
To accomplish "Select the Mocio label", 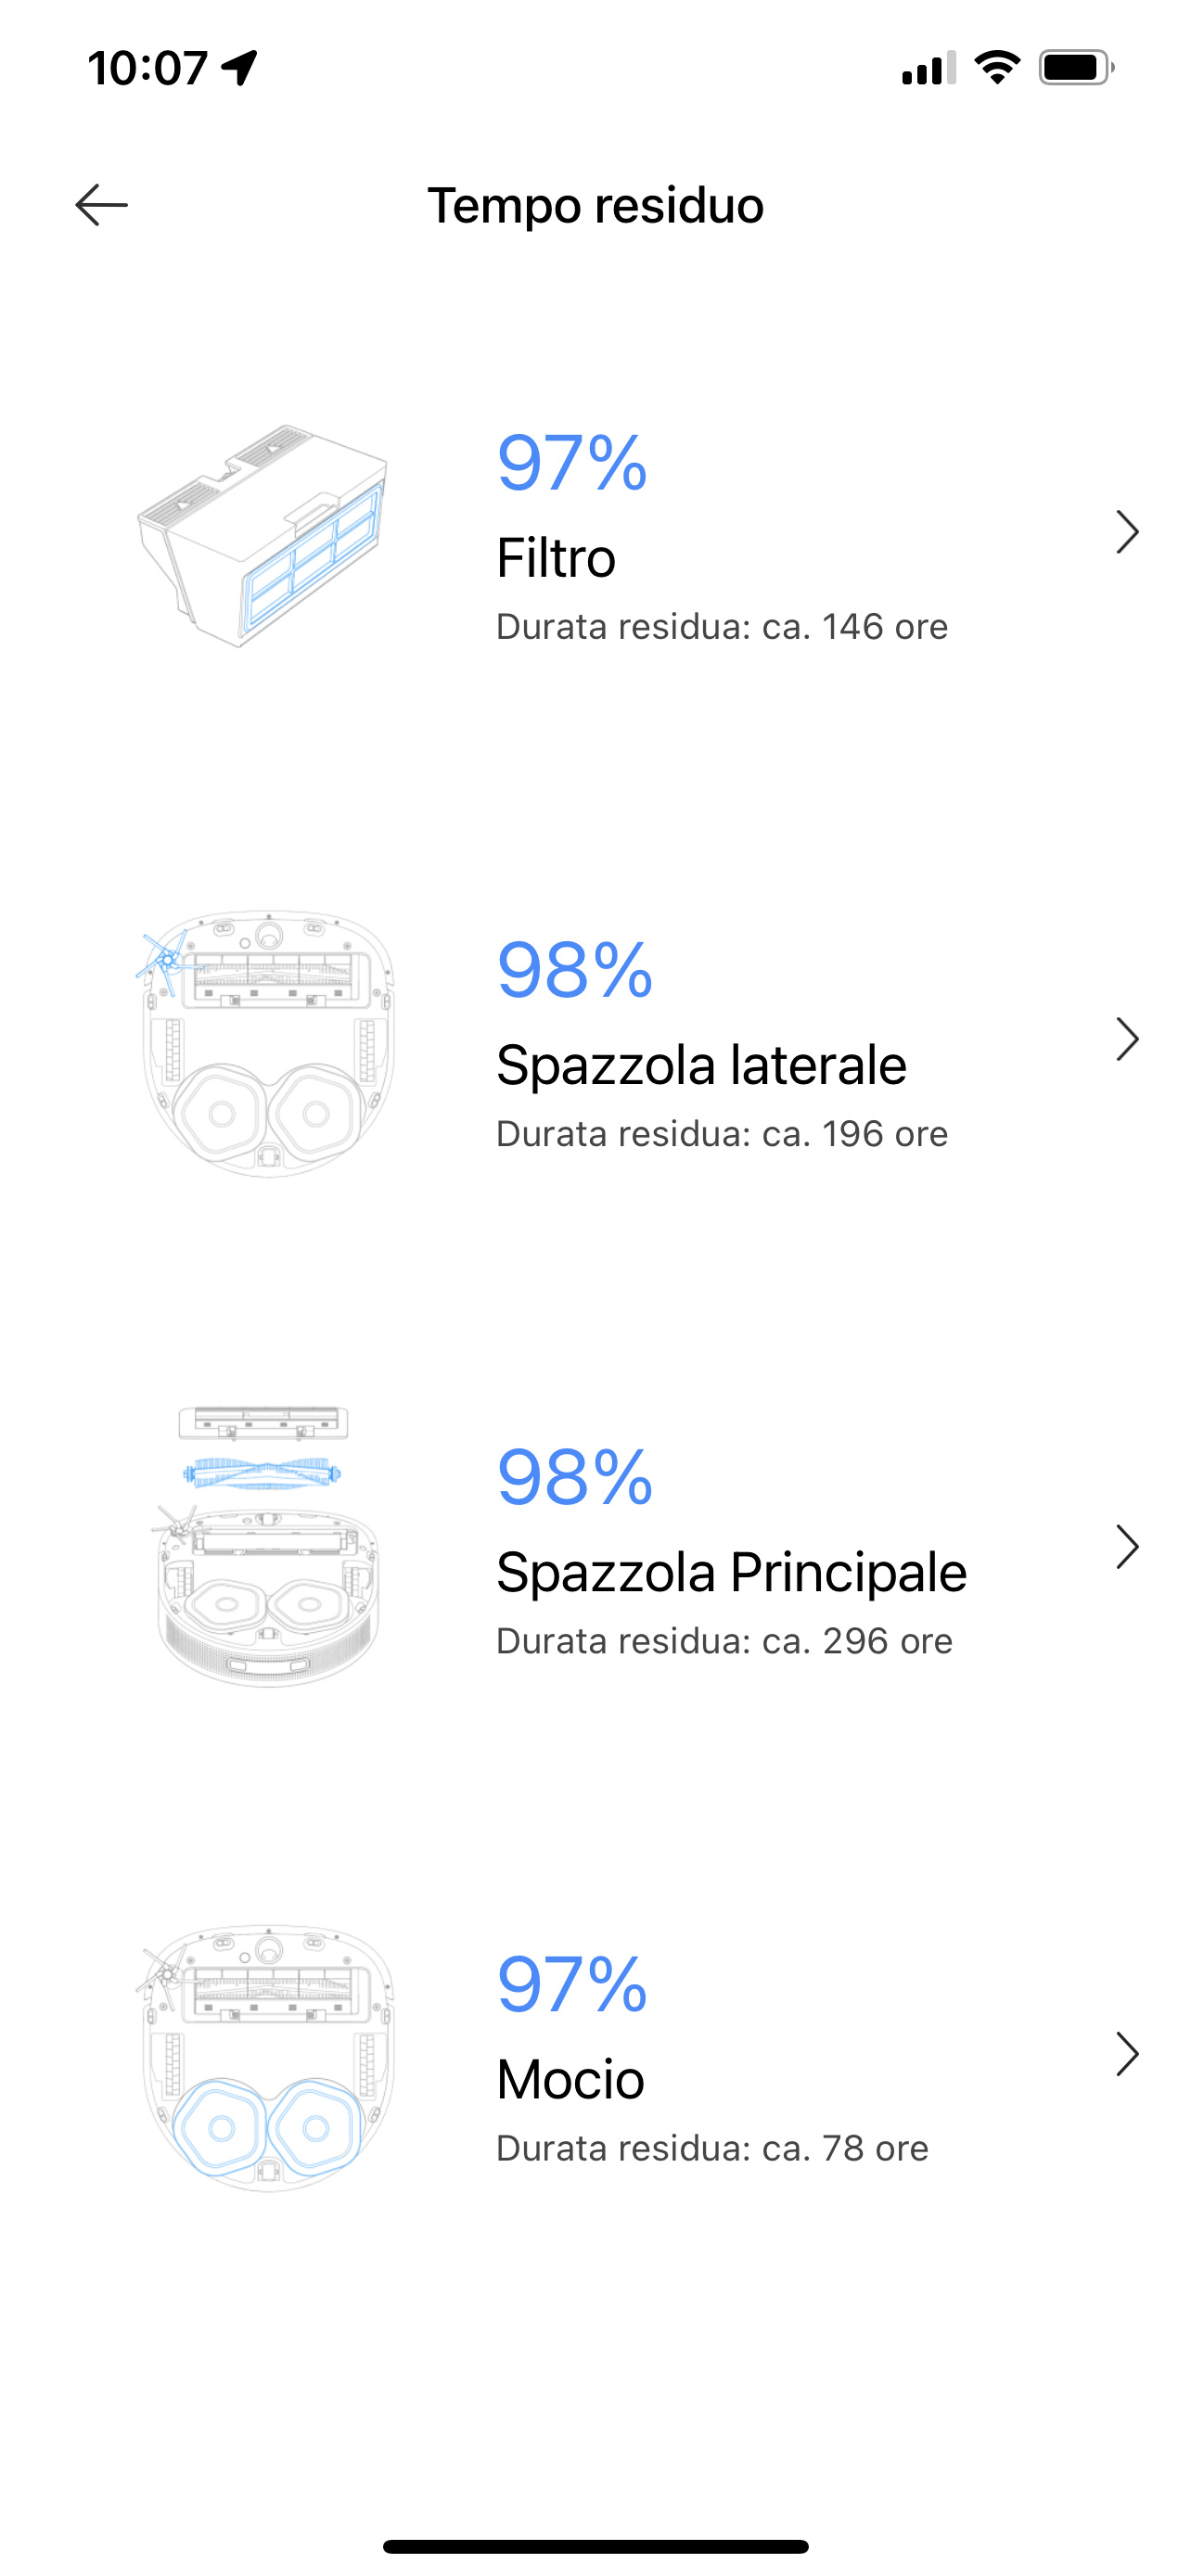I will pyautogui.click(x=570, y=2080).
